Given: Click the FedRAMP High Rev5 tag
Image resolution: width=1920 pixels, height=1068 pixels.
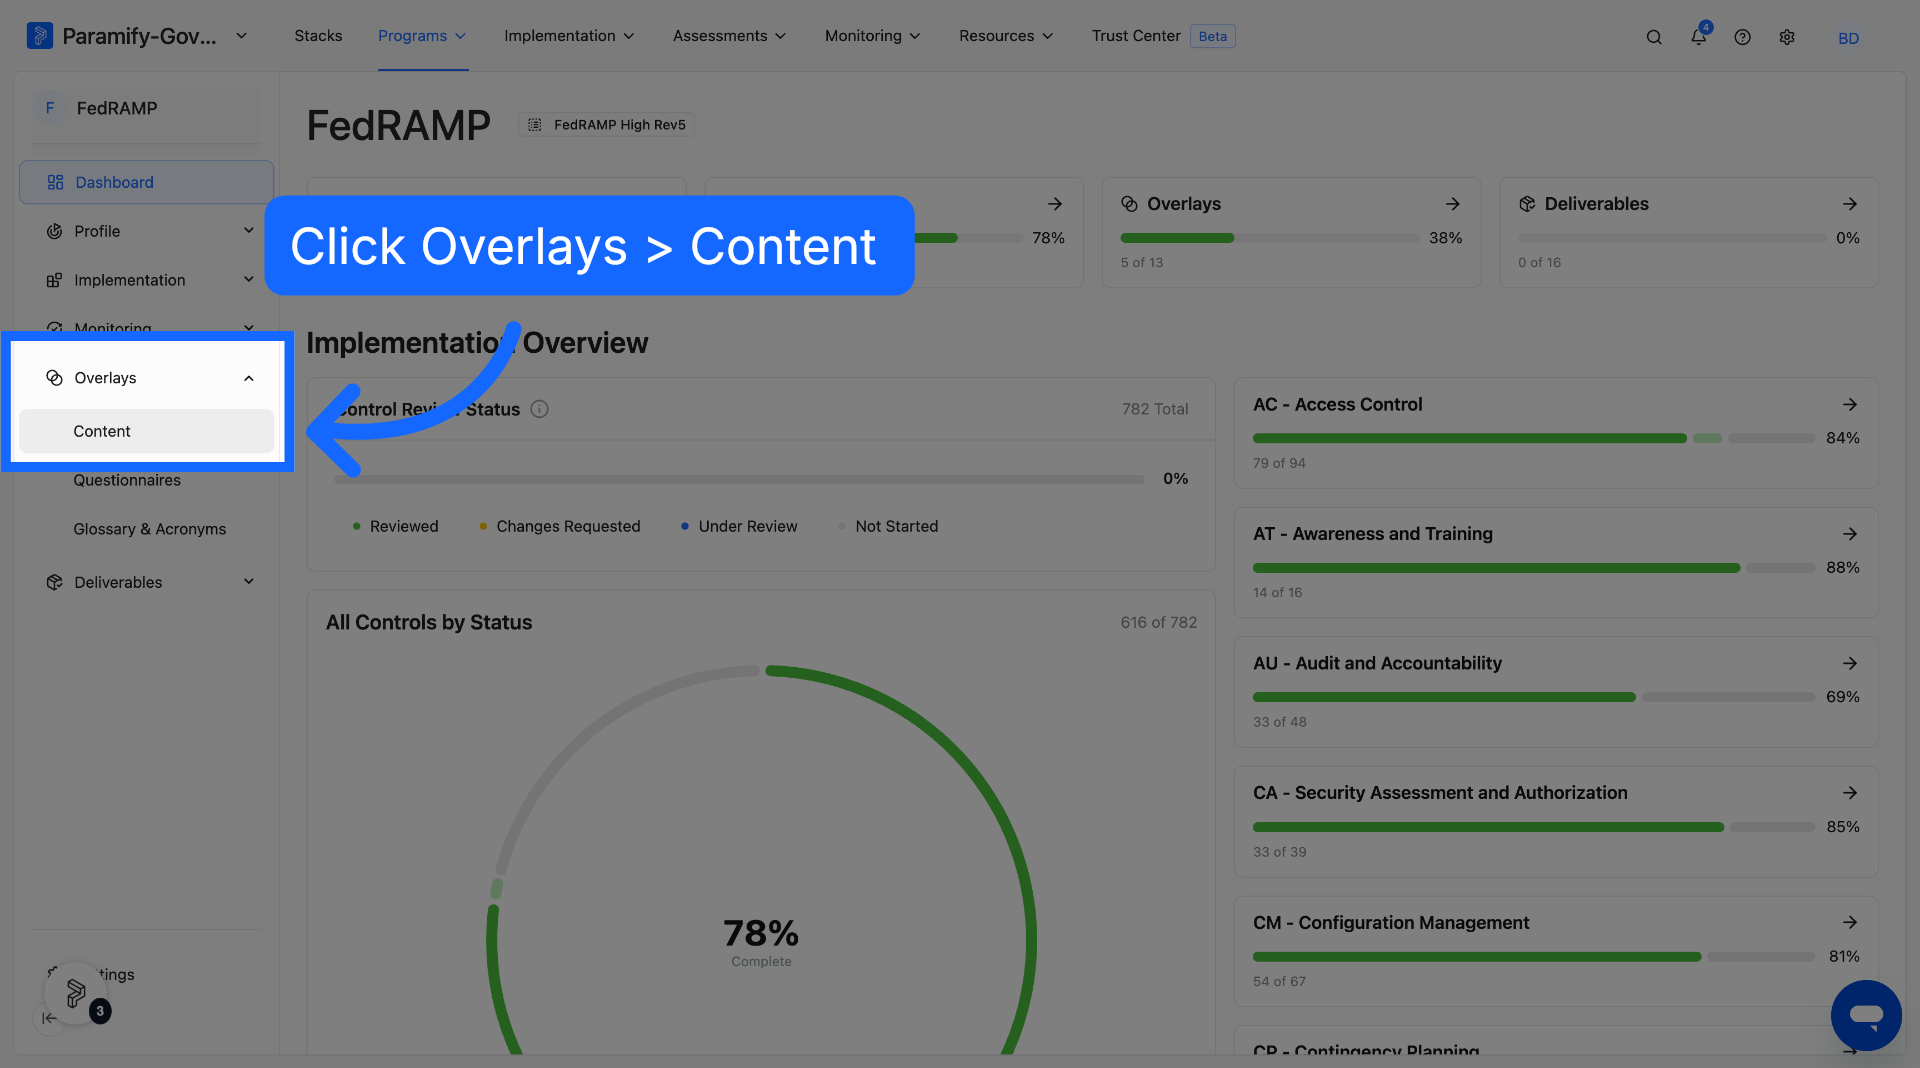Looking at the screenshot, I should pyautogui.click(x=607, y=125).
